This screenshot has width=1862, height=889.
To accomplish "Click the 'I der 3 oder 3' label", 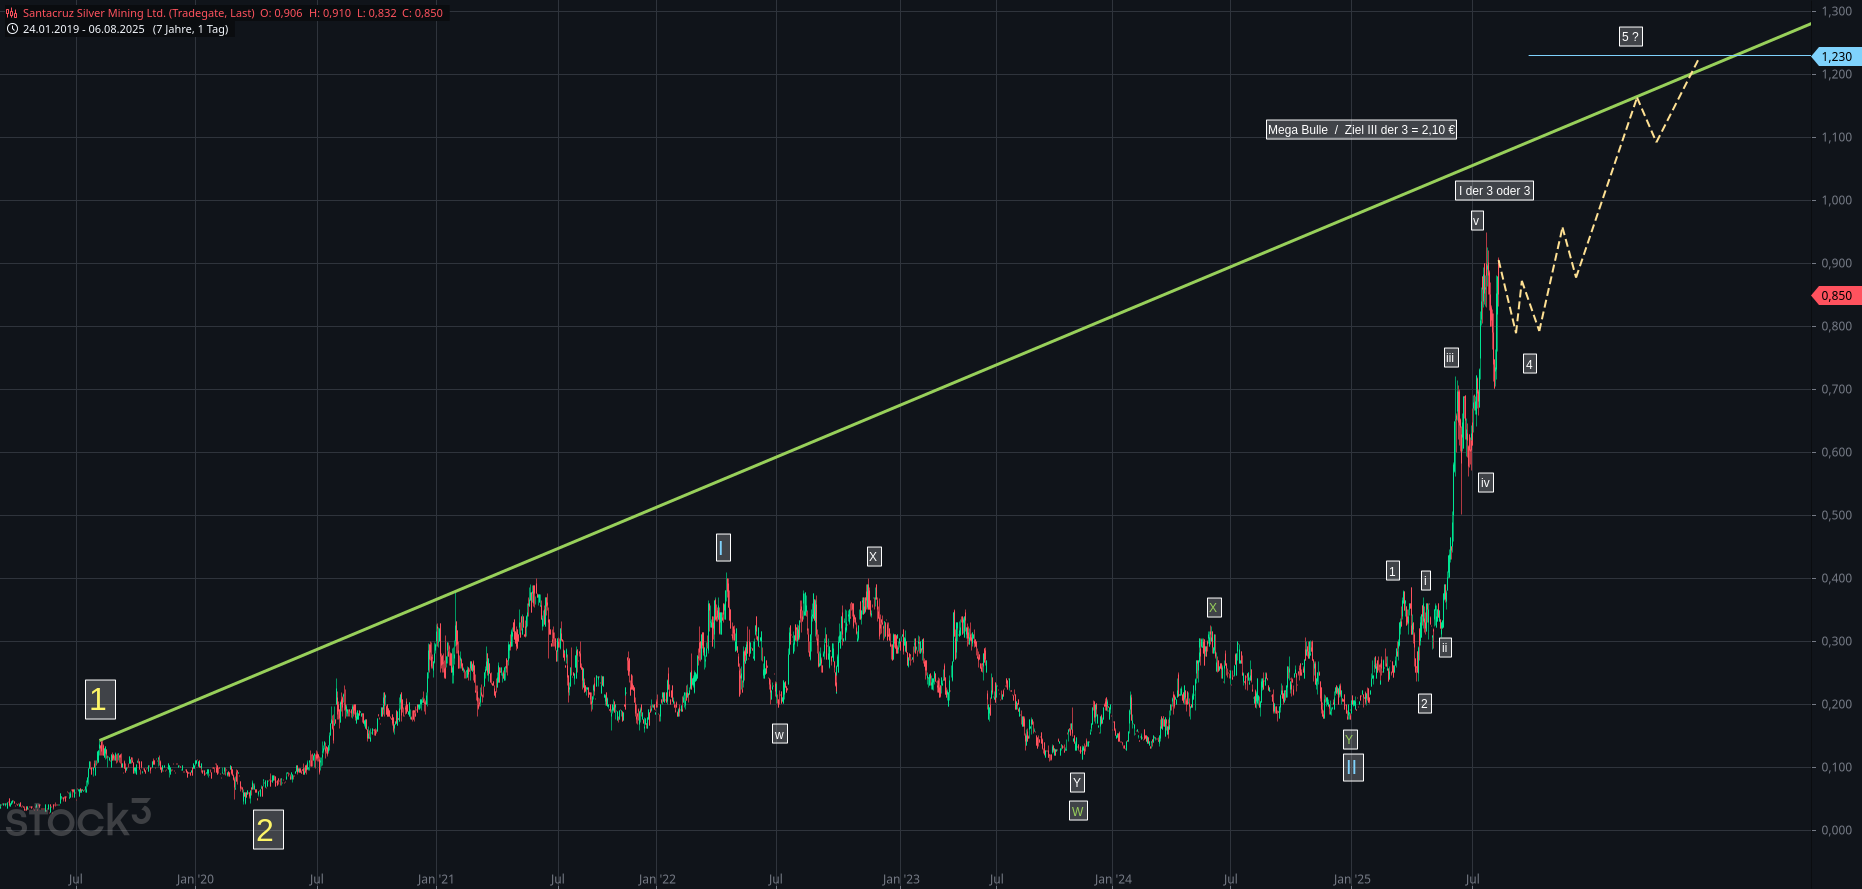I will 1494,191.
